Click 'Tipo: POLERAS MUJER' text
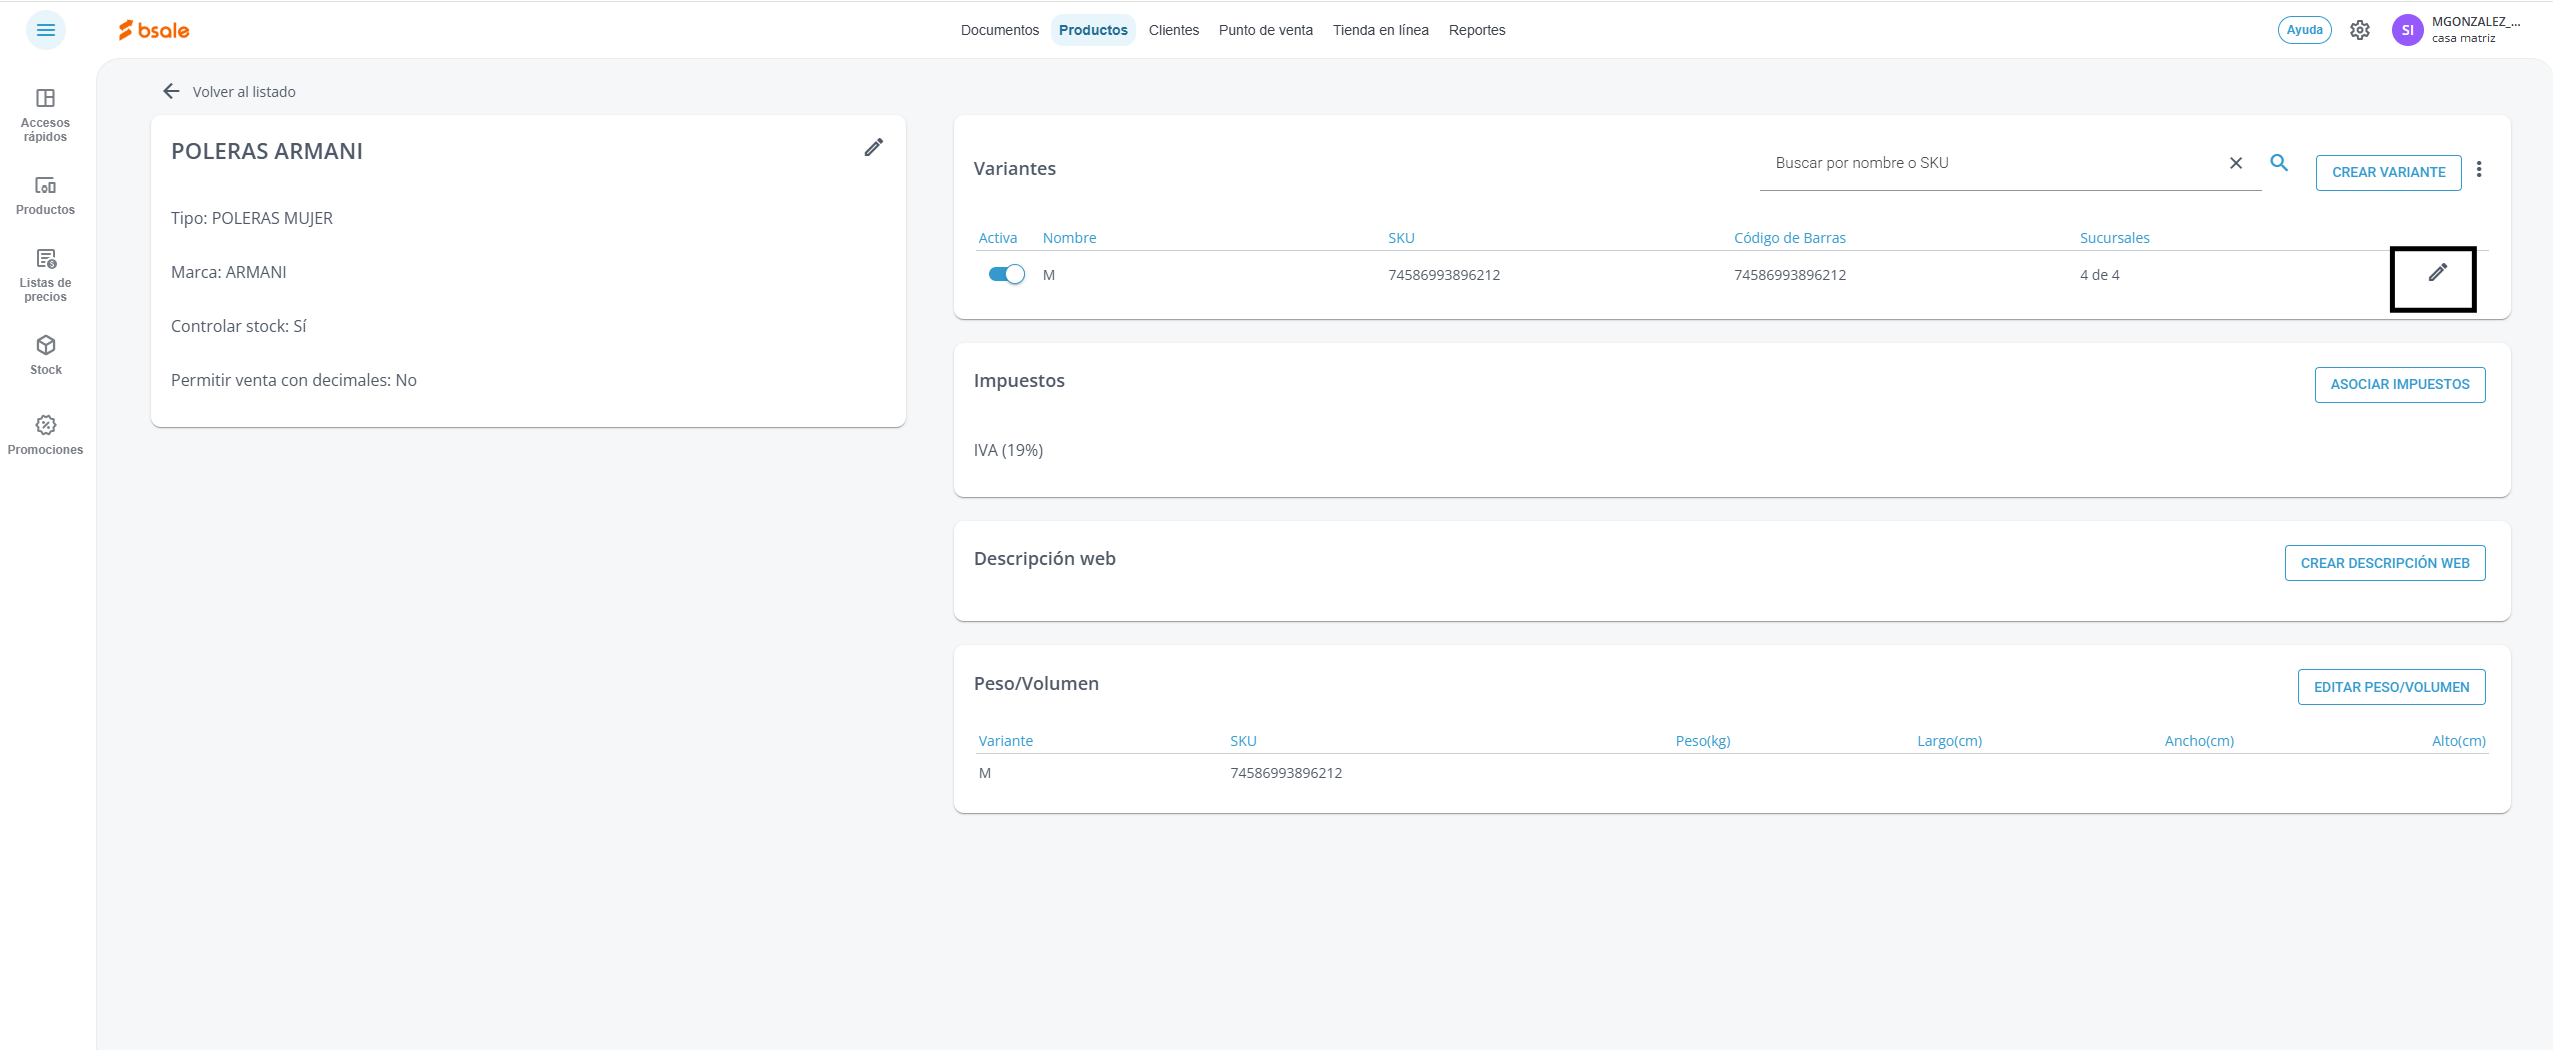 (x=252, y=218)
